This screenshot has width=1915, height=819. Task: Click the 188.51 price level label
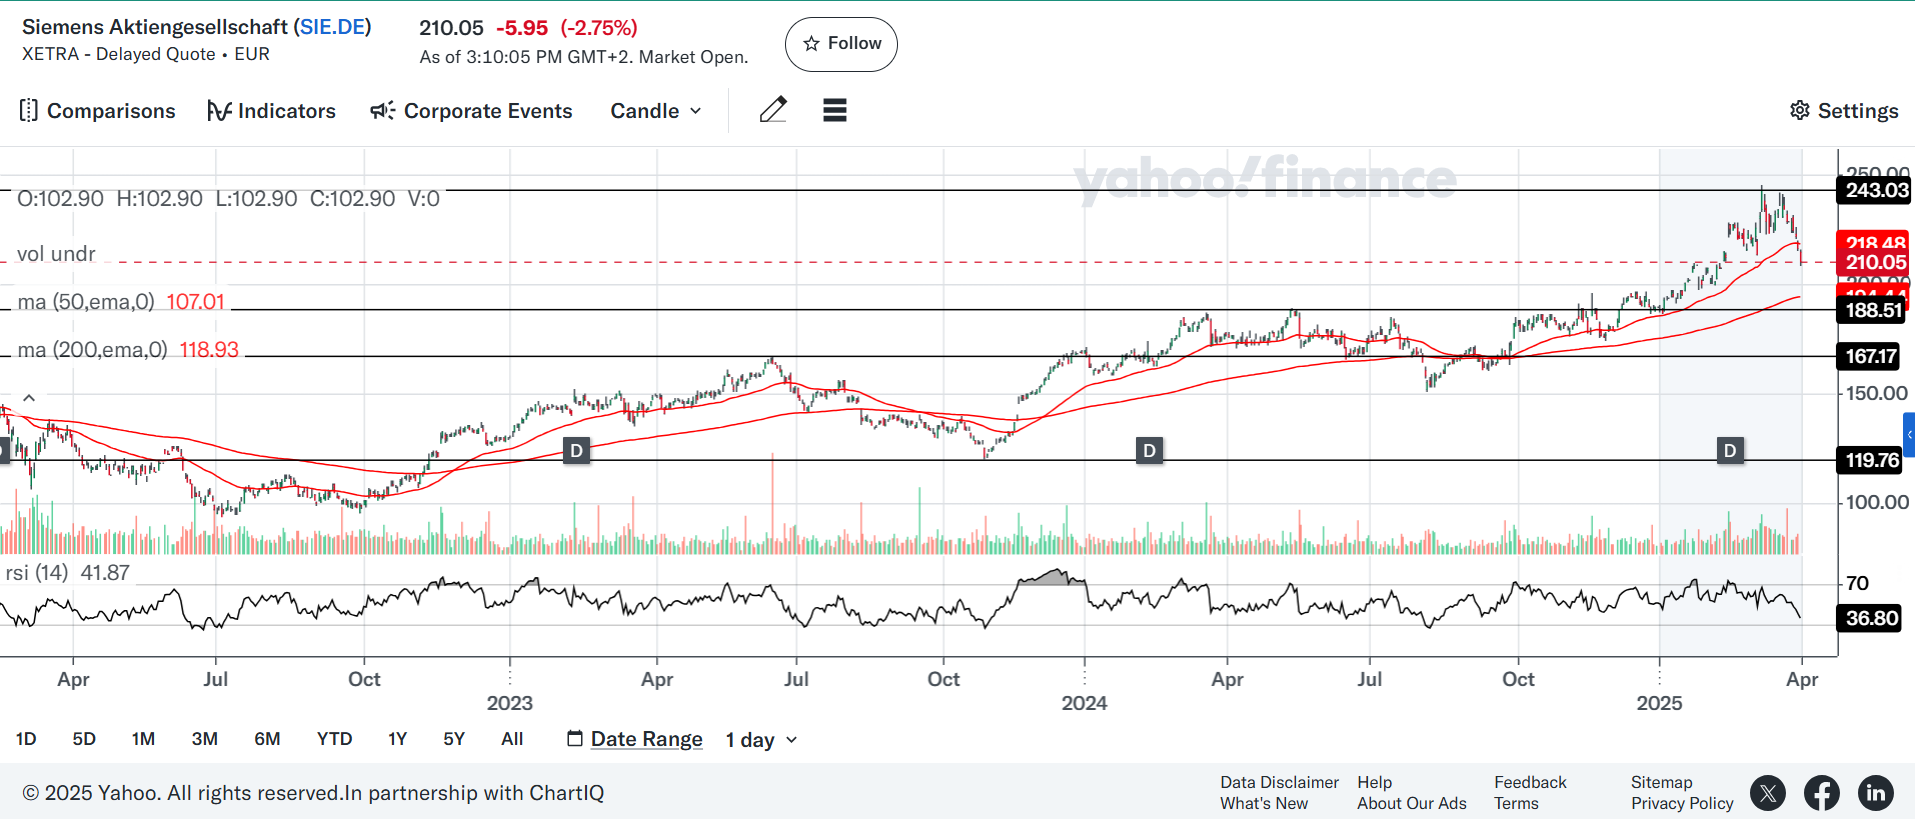pyautogui.click(x=1872, y=310)
